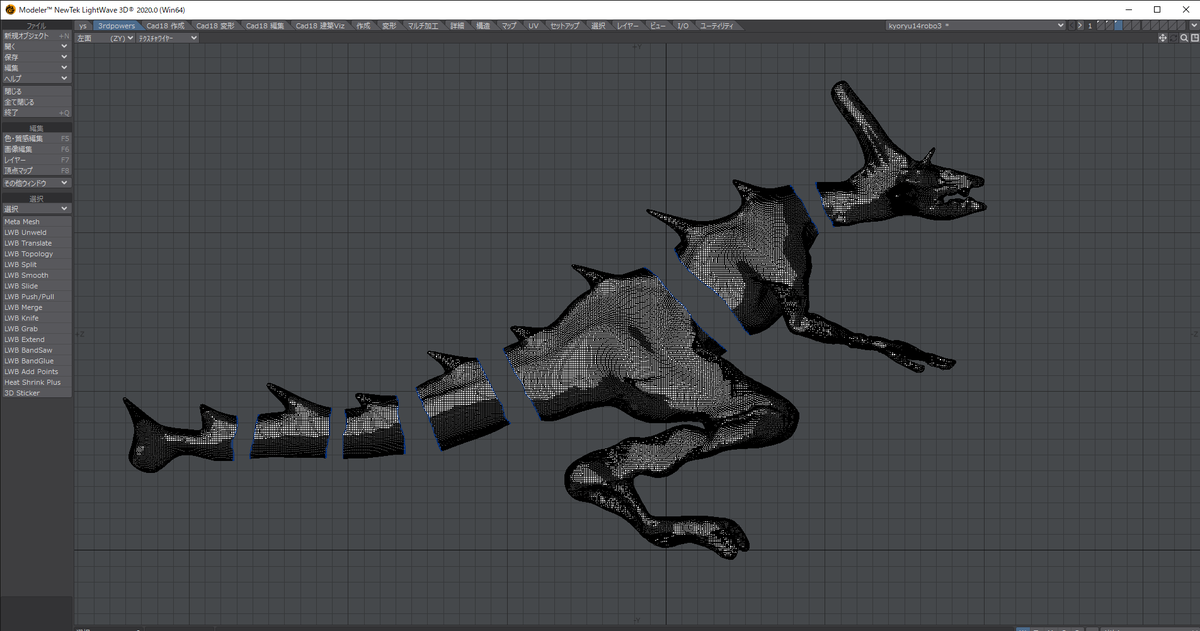Click the viewport zoom magnifier icon
This screenshot has height=631, width=1200.
pos(1183,38)
